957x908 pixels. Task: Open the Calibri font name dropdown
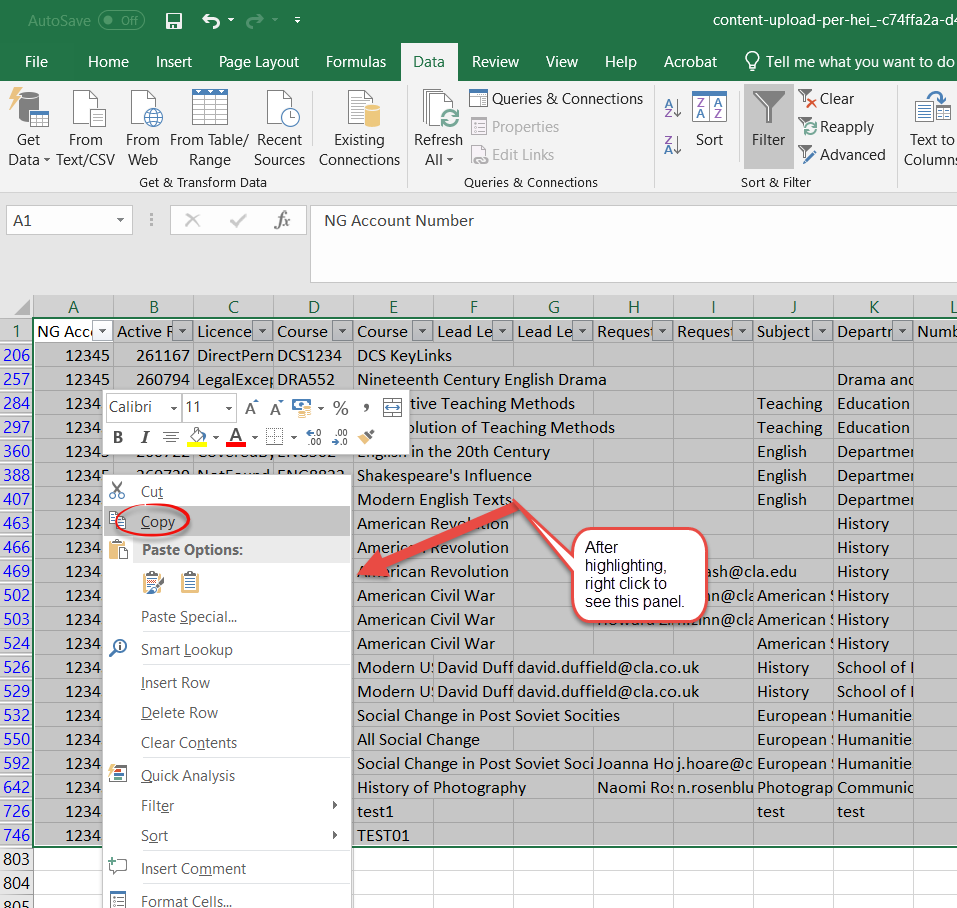point(173,408)
